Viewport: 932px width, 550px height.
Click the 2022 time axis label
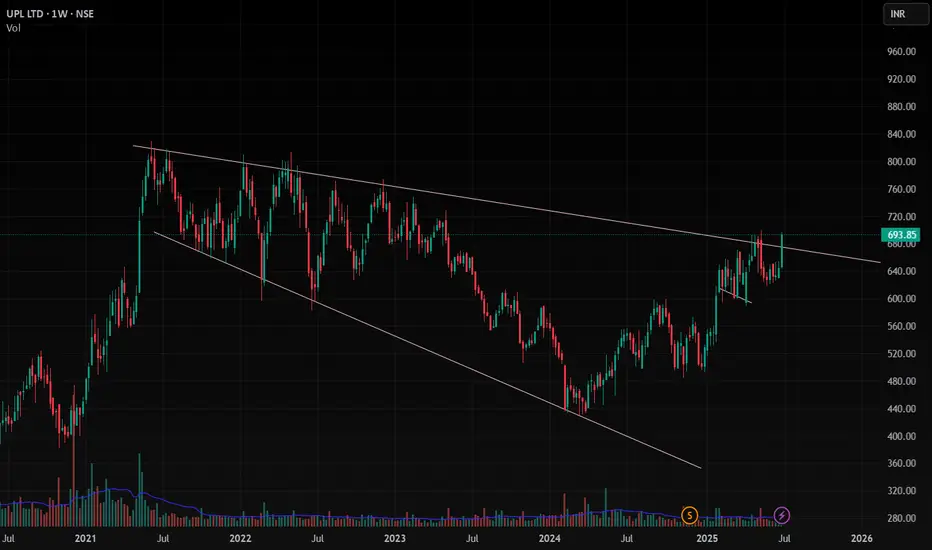pyautogui.click(x=240, y=538)
